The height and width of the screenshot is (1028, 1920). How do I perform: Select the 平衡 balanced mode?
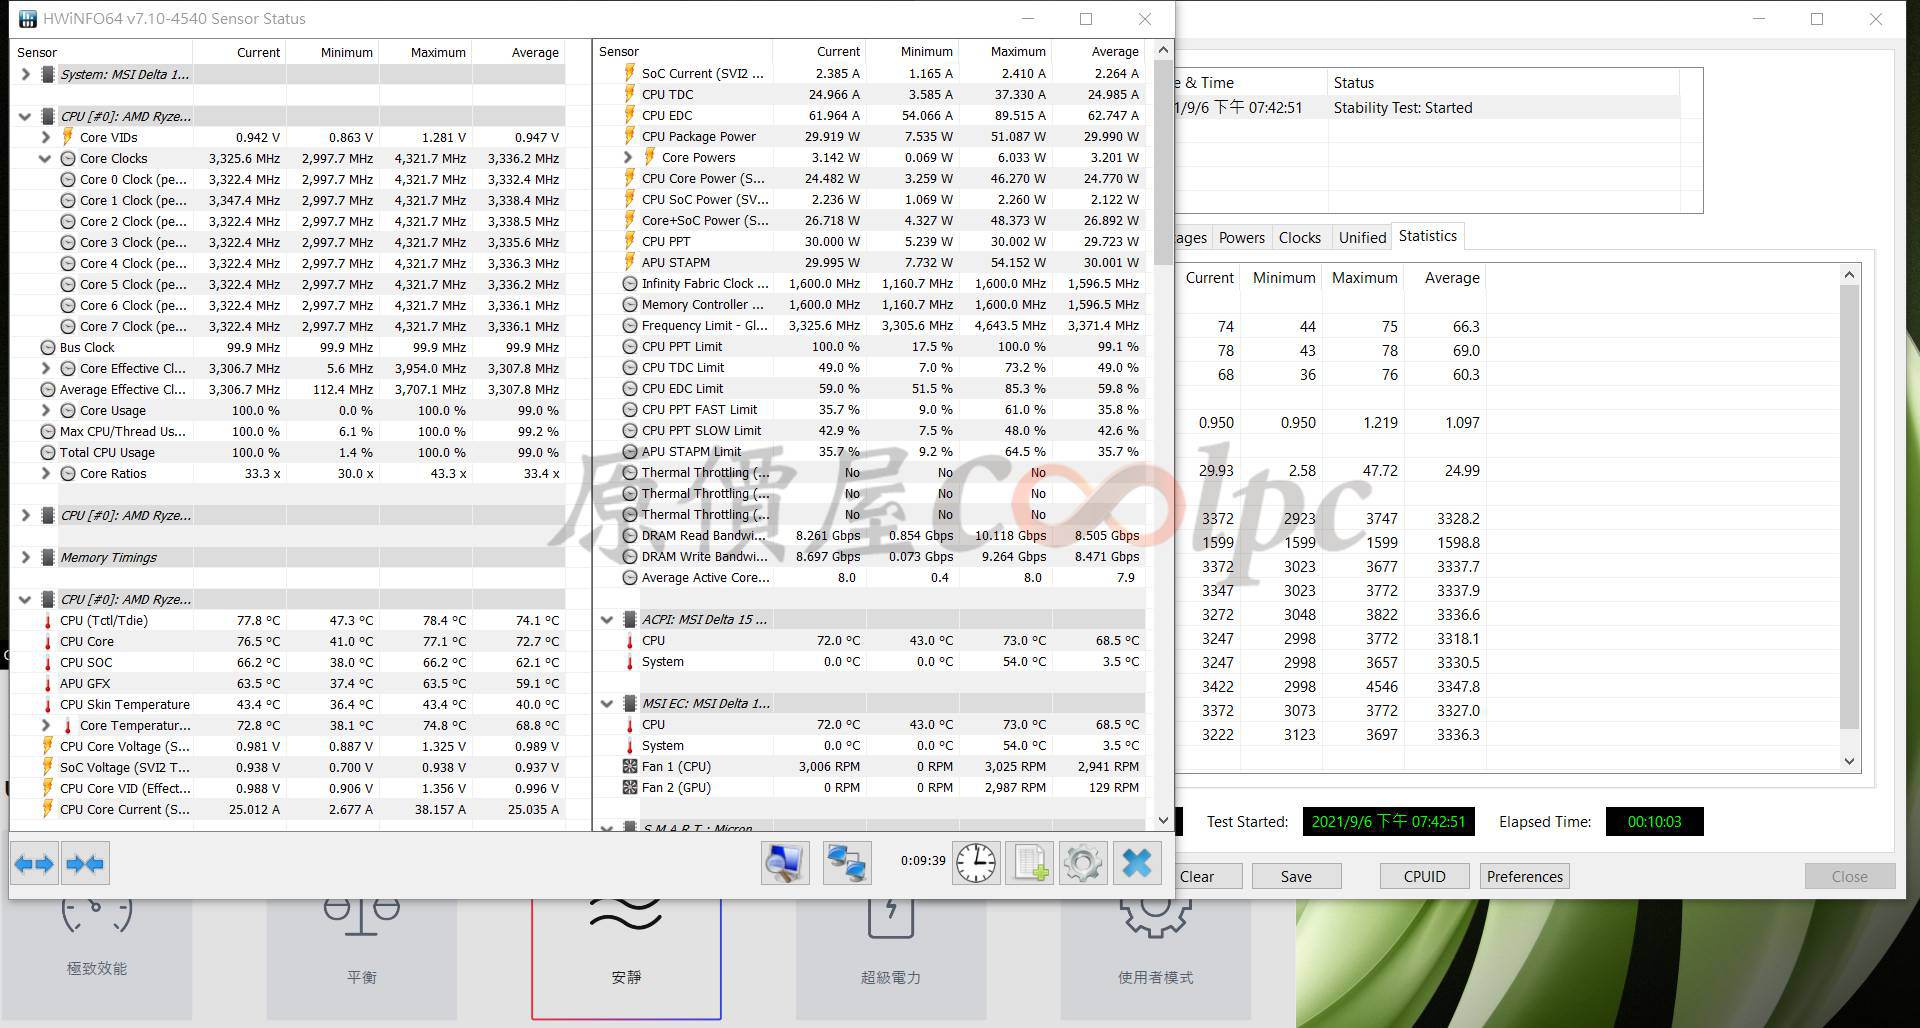coord(361,940)
